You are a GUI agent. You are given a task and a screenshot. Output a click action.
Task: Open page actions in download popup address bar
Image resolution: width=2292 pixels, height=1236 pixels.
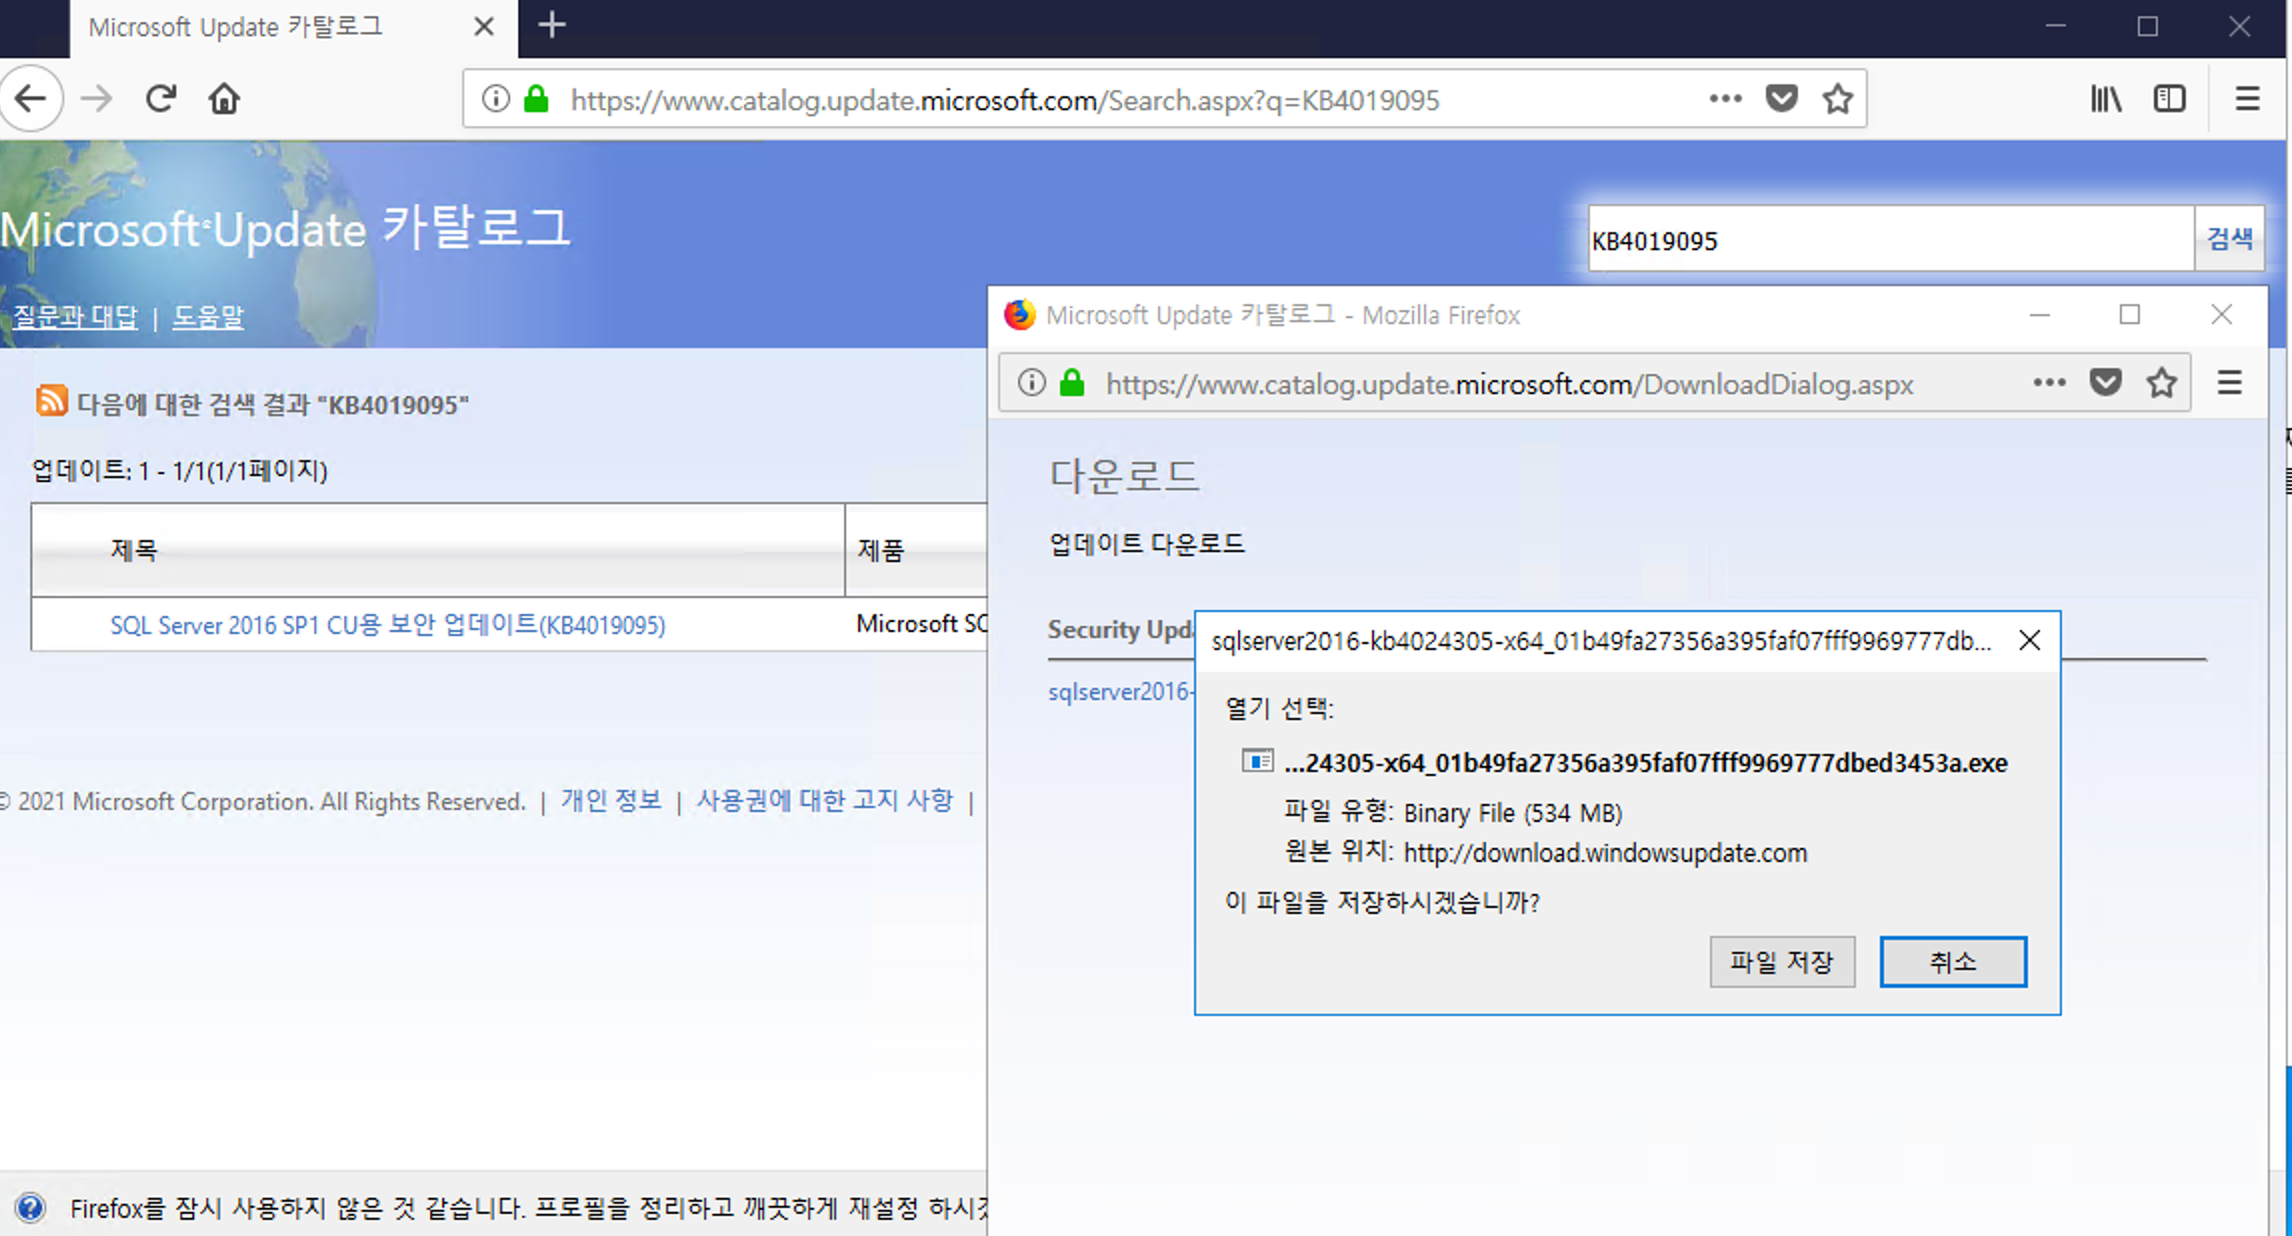[2049, 382]
